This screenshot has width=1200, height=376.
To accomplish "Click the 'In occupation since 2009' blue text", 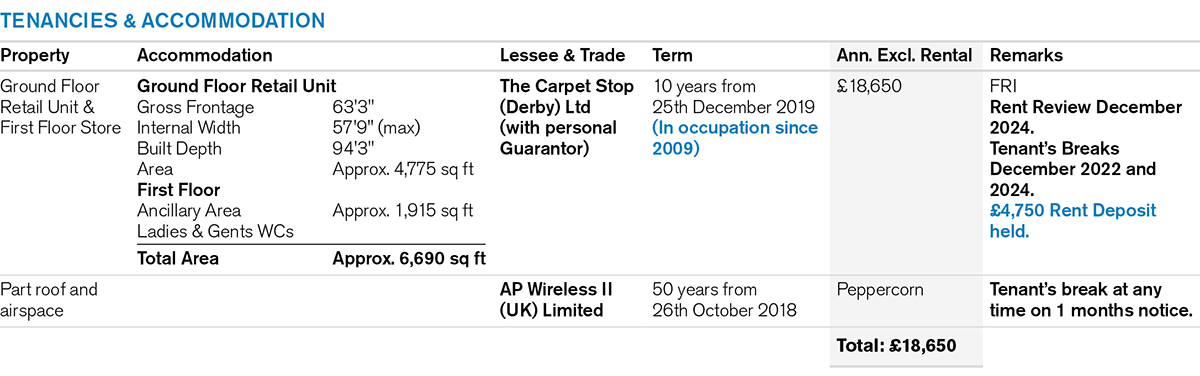I will coord(735,138).
